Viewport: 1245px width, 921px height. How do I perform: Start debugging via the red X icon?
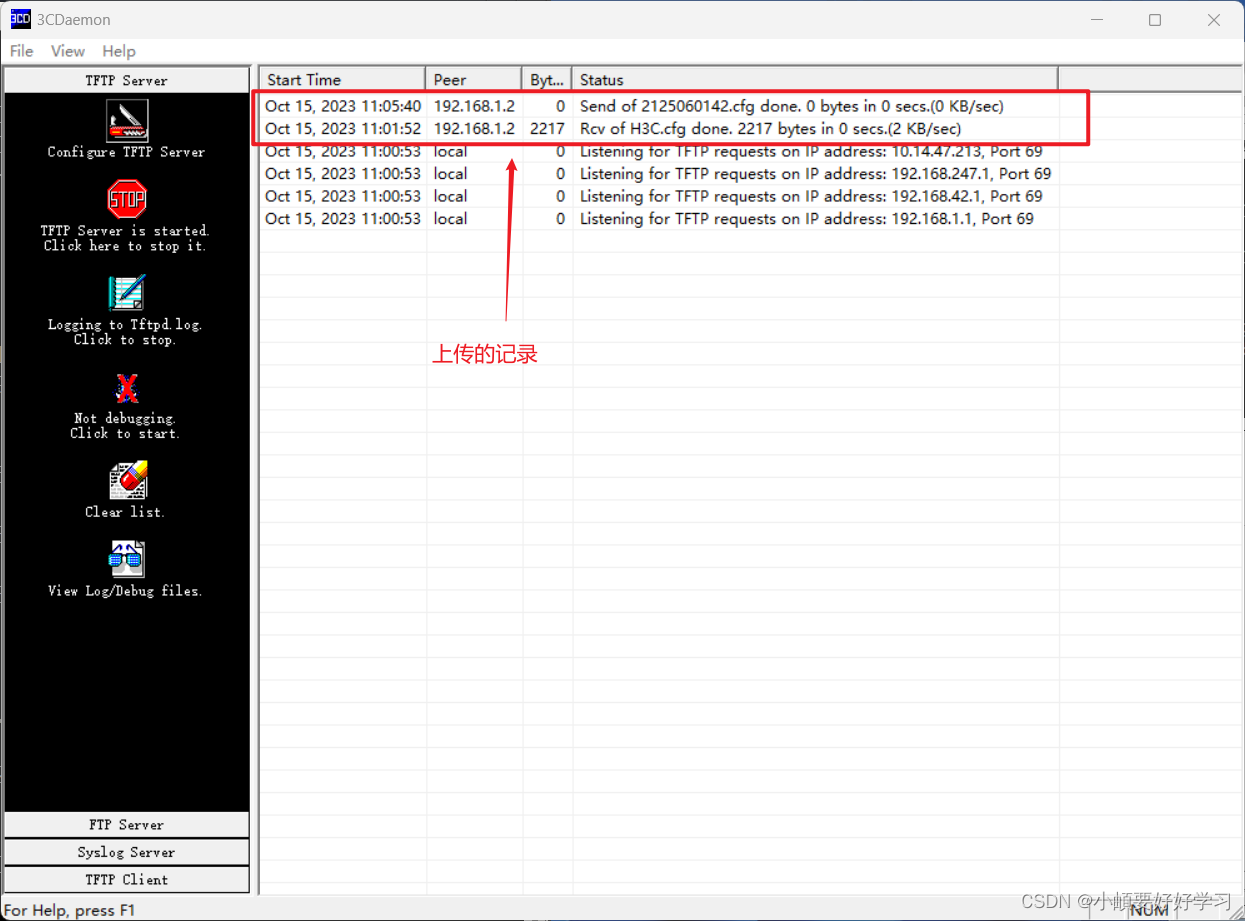point(127,388)
